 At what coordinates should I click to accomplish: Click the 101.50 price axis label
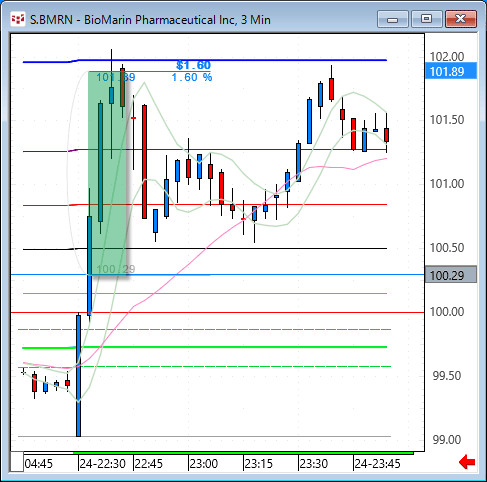coord(447,120)
